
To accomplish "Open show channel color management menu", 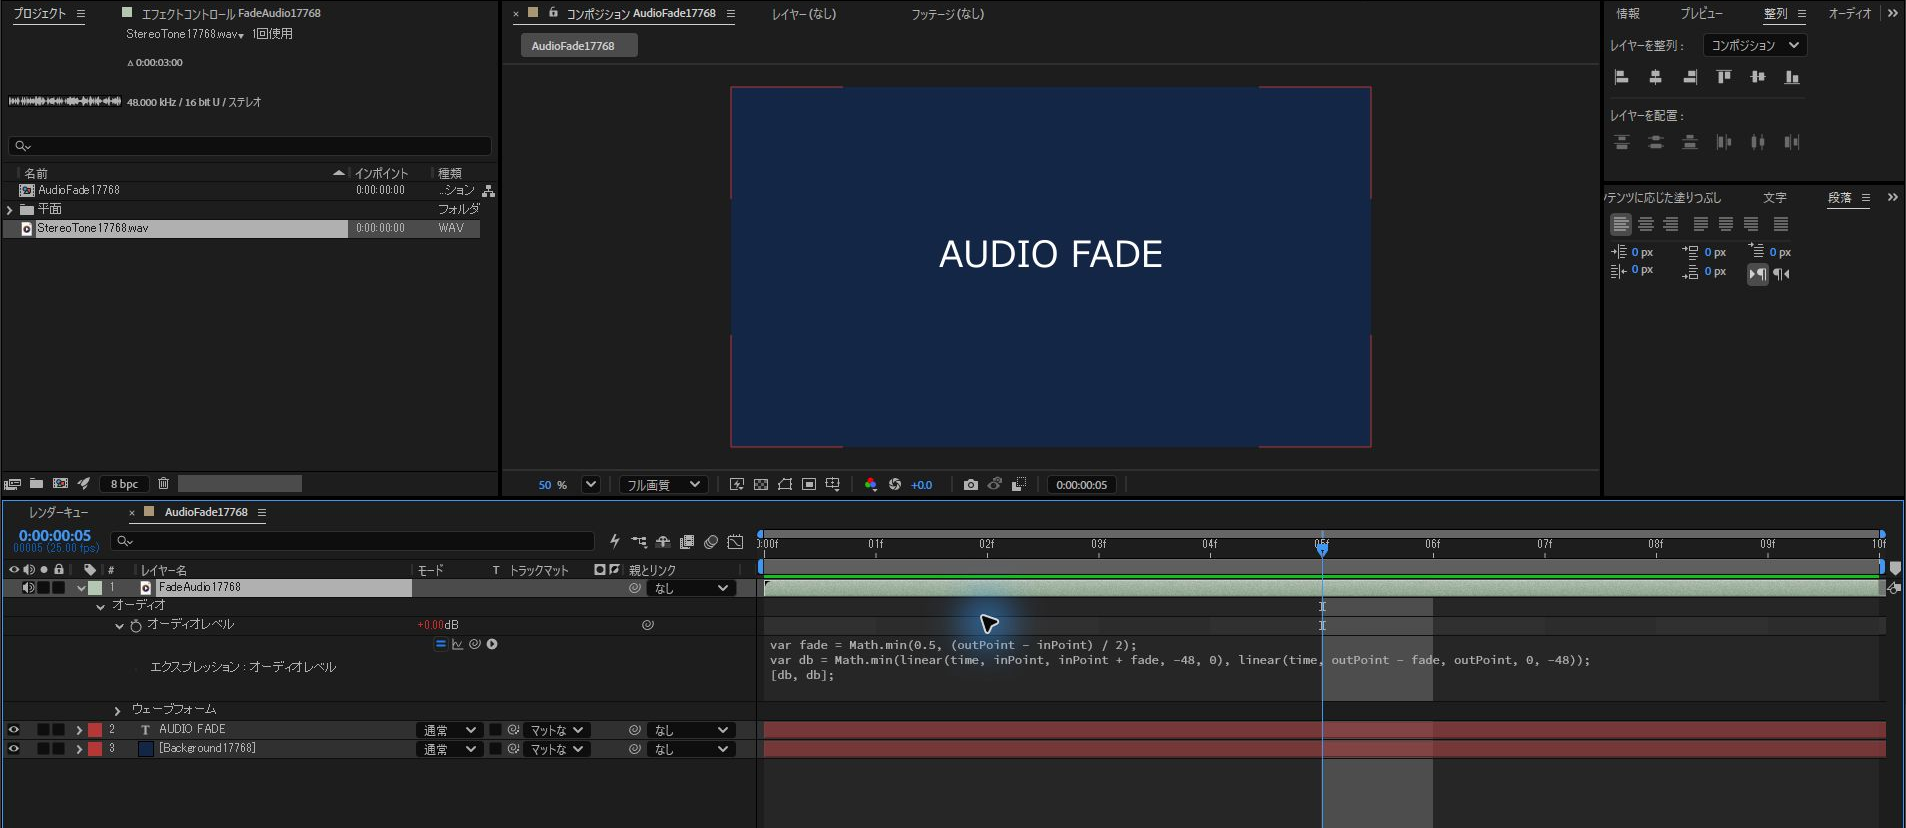I will pyautogui.click(x=871, y=484).
